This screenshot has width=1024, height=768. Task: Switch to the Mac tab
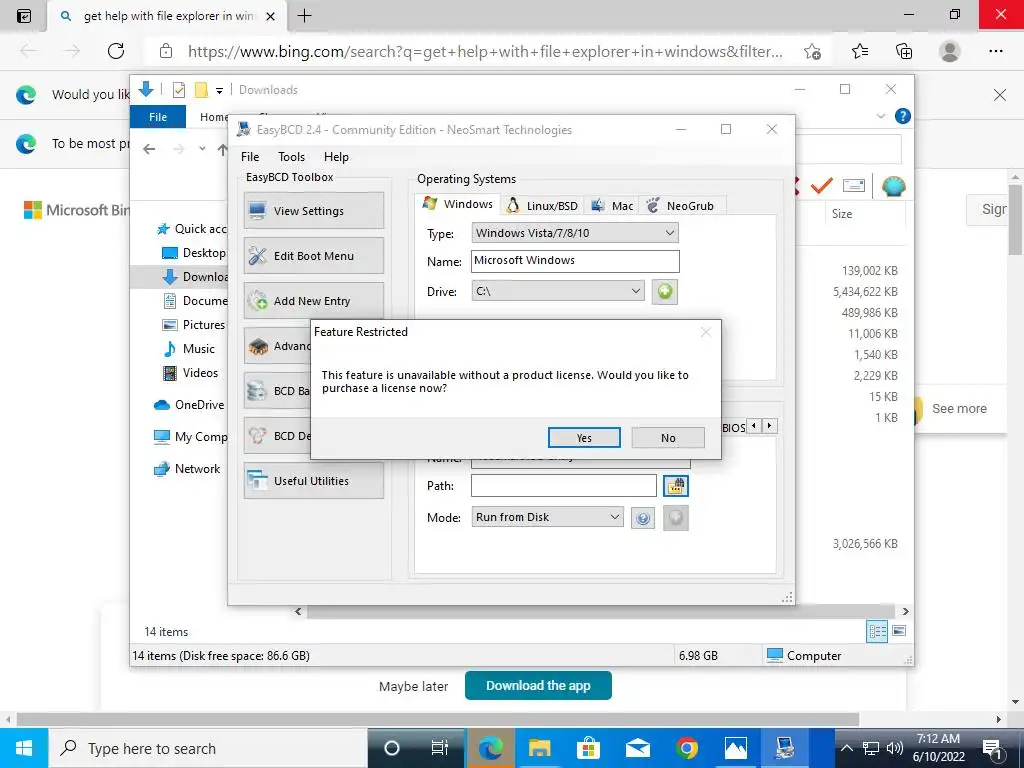point(613,206)
